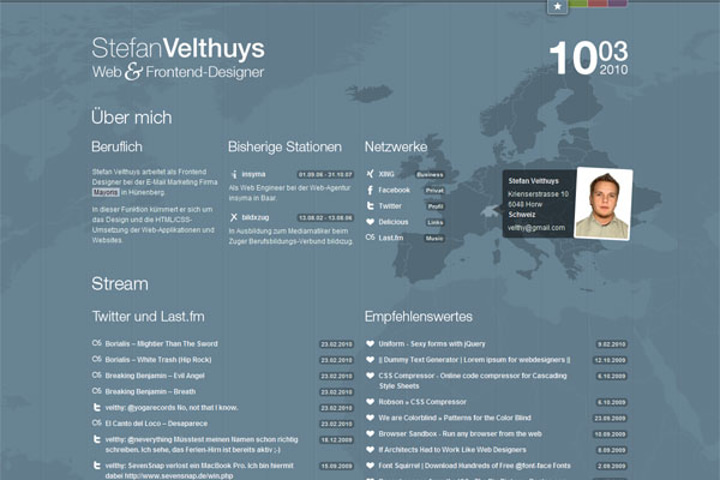Screen dimensions: 720x480
Task: Open Font Squirrel free fonts link
Action: [x=474, y=466]
